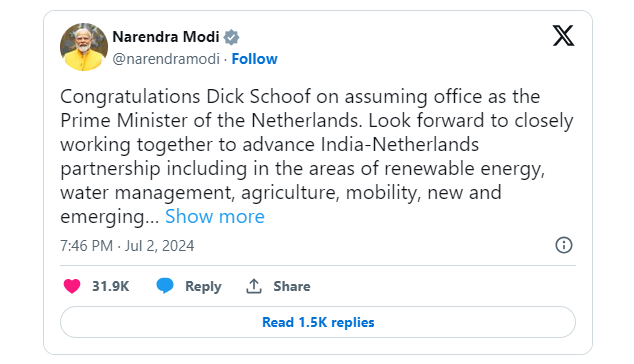The image size is (634, 364).
Task: Select the Reply text label
Action: click(203, 287)
